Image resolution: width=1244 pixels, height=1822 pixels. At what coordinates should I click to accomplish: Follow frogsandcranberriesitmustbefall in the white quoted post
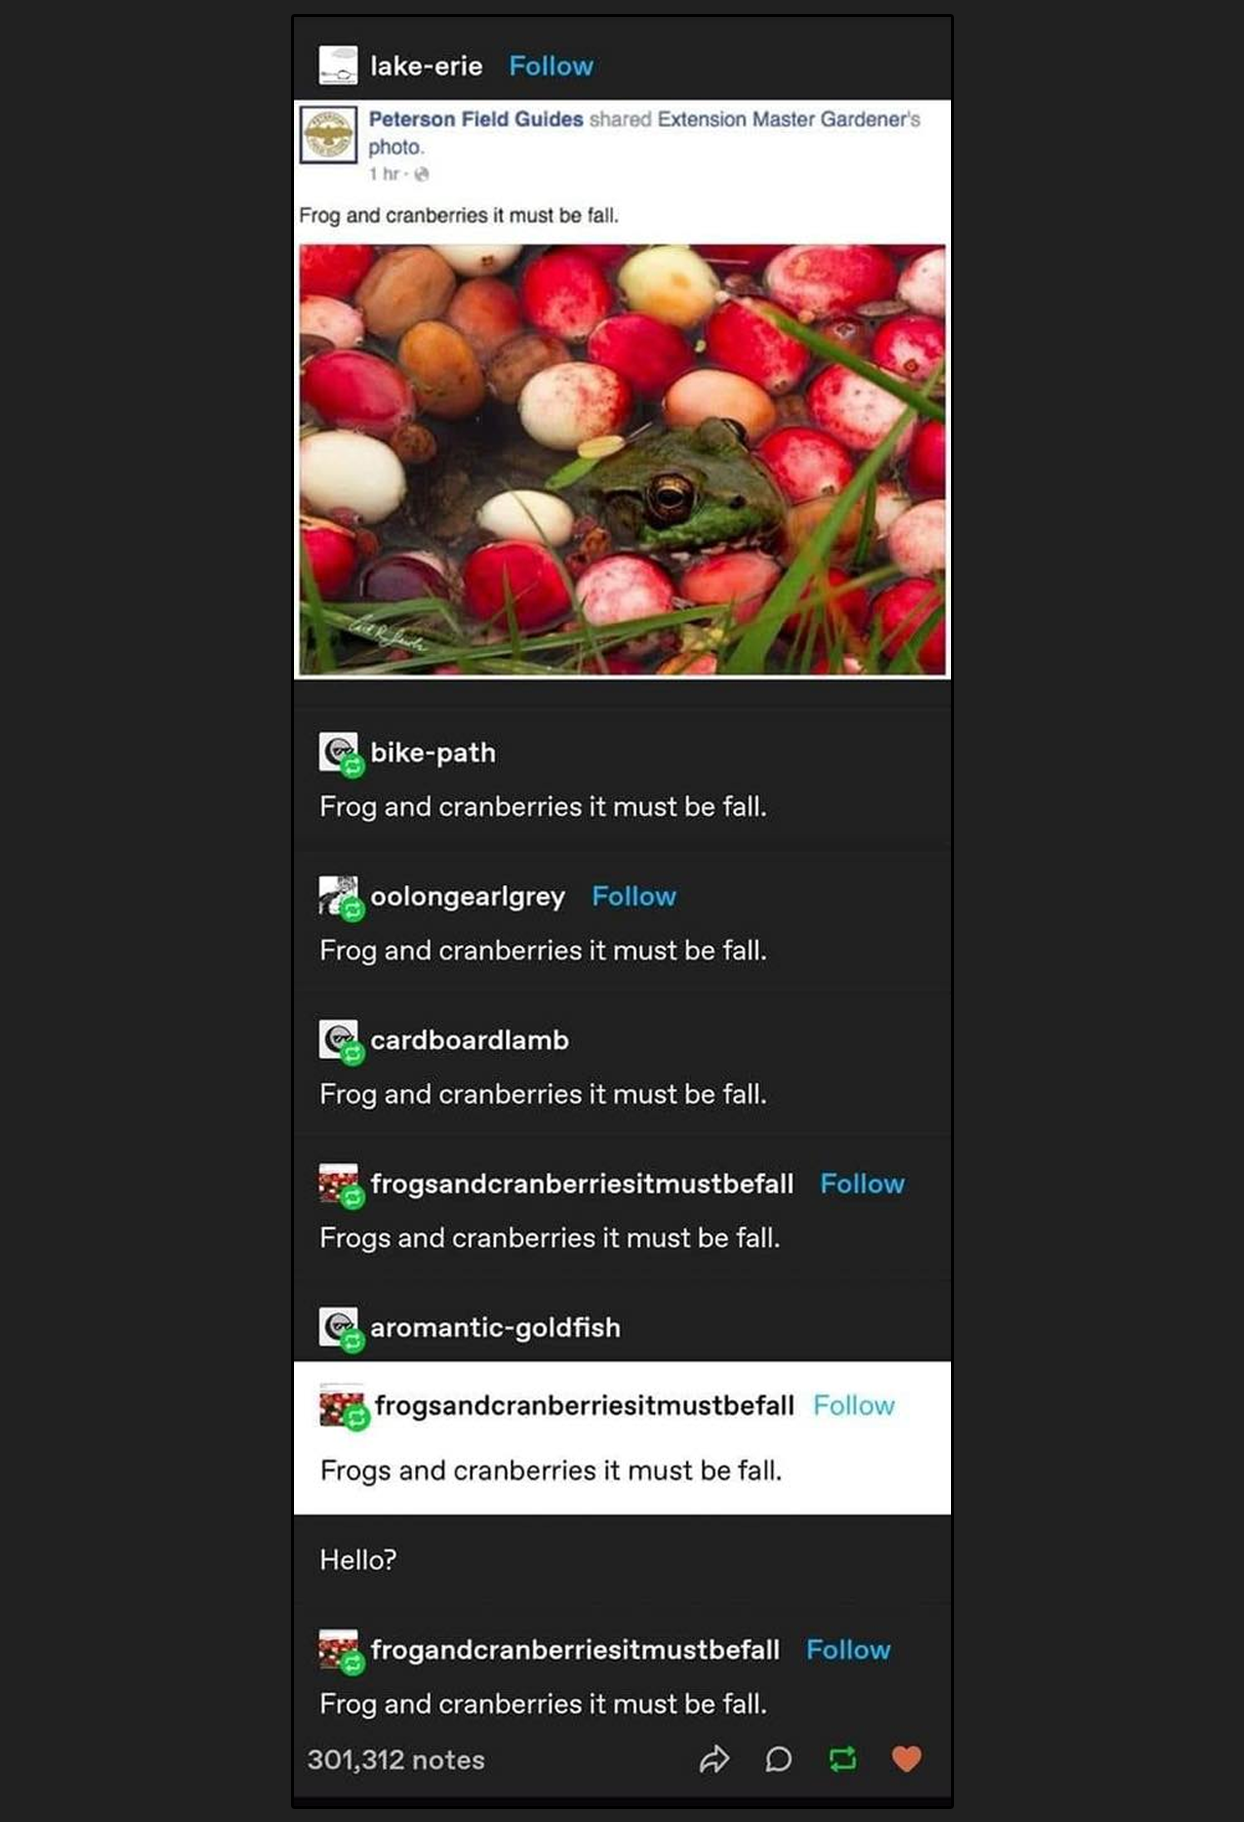pyautogui.click(x=854, y=1406)
